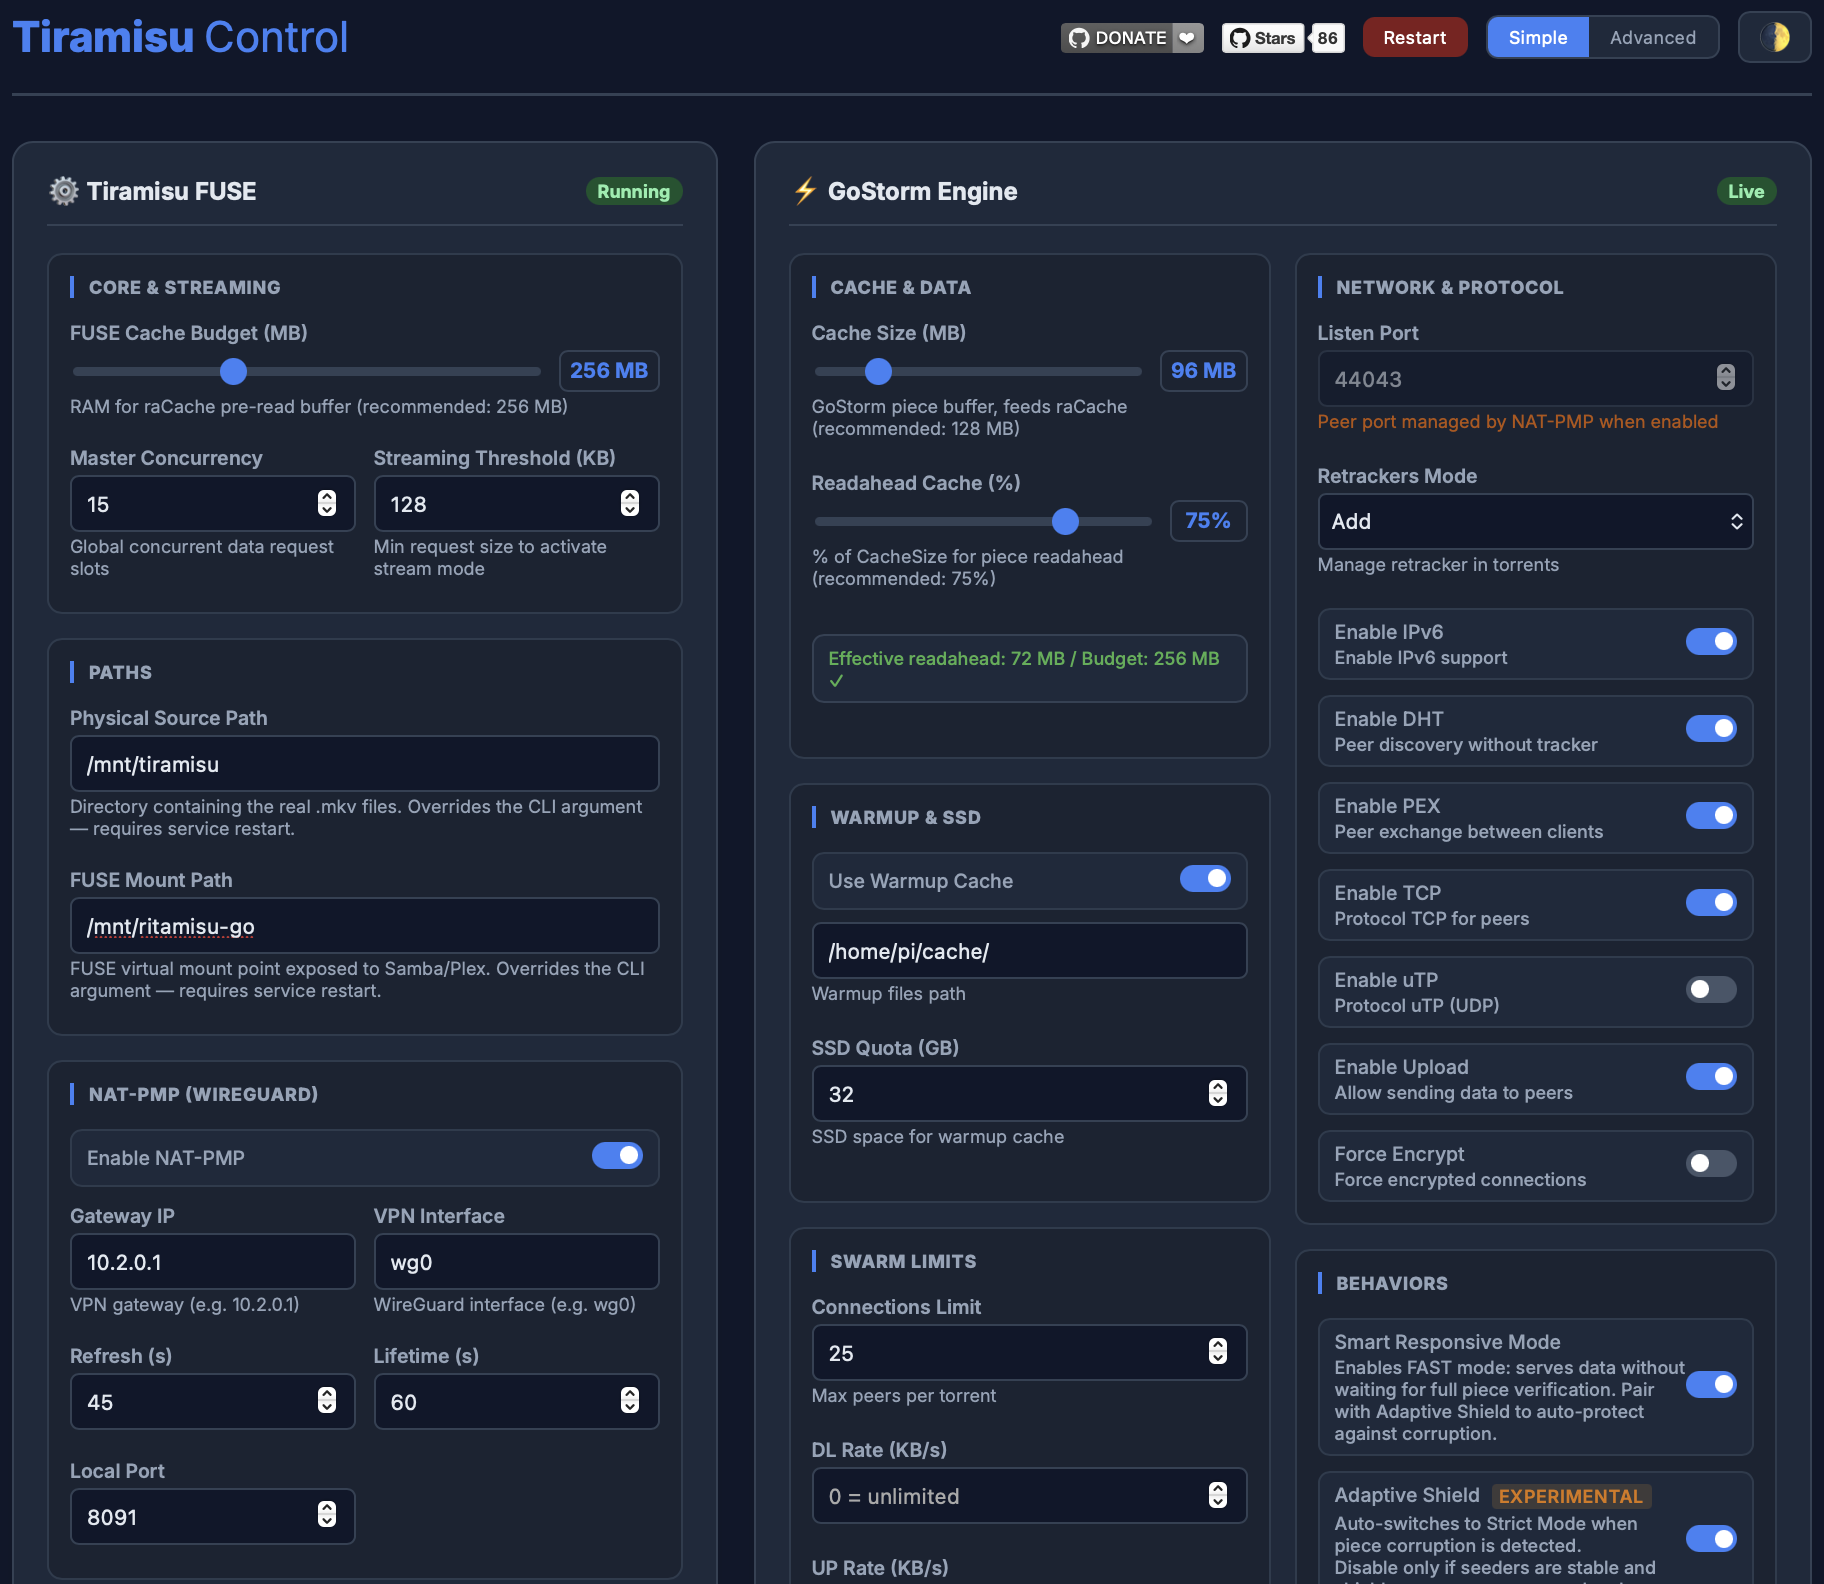Click SSD Quota stepper arrows

click(1218, 1093)
